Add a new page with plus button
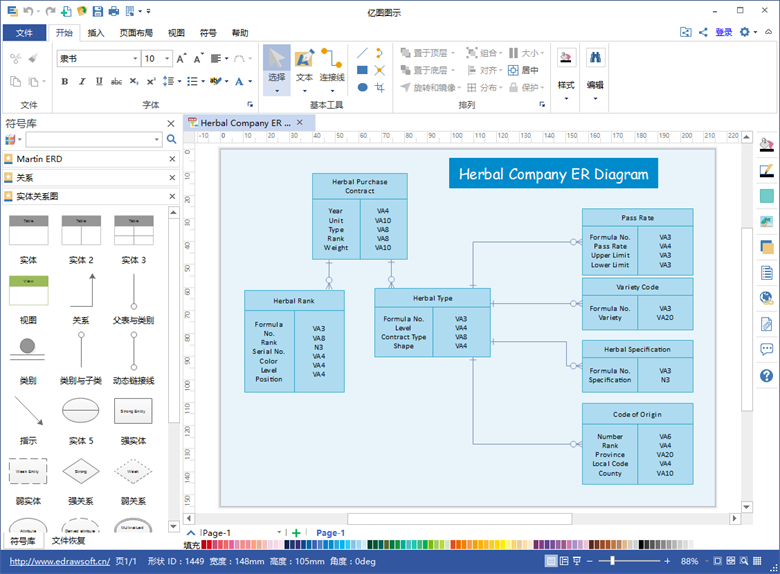This screenshot has height=574, width=780. [x=296, y=533]
